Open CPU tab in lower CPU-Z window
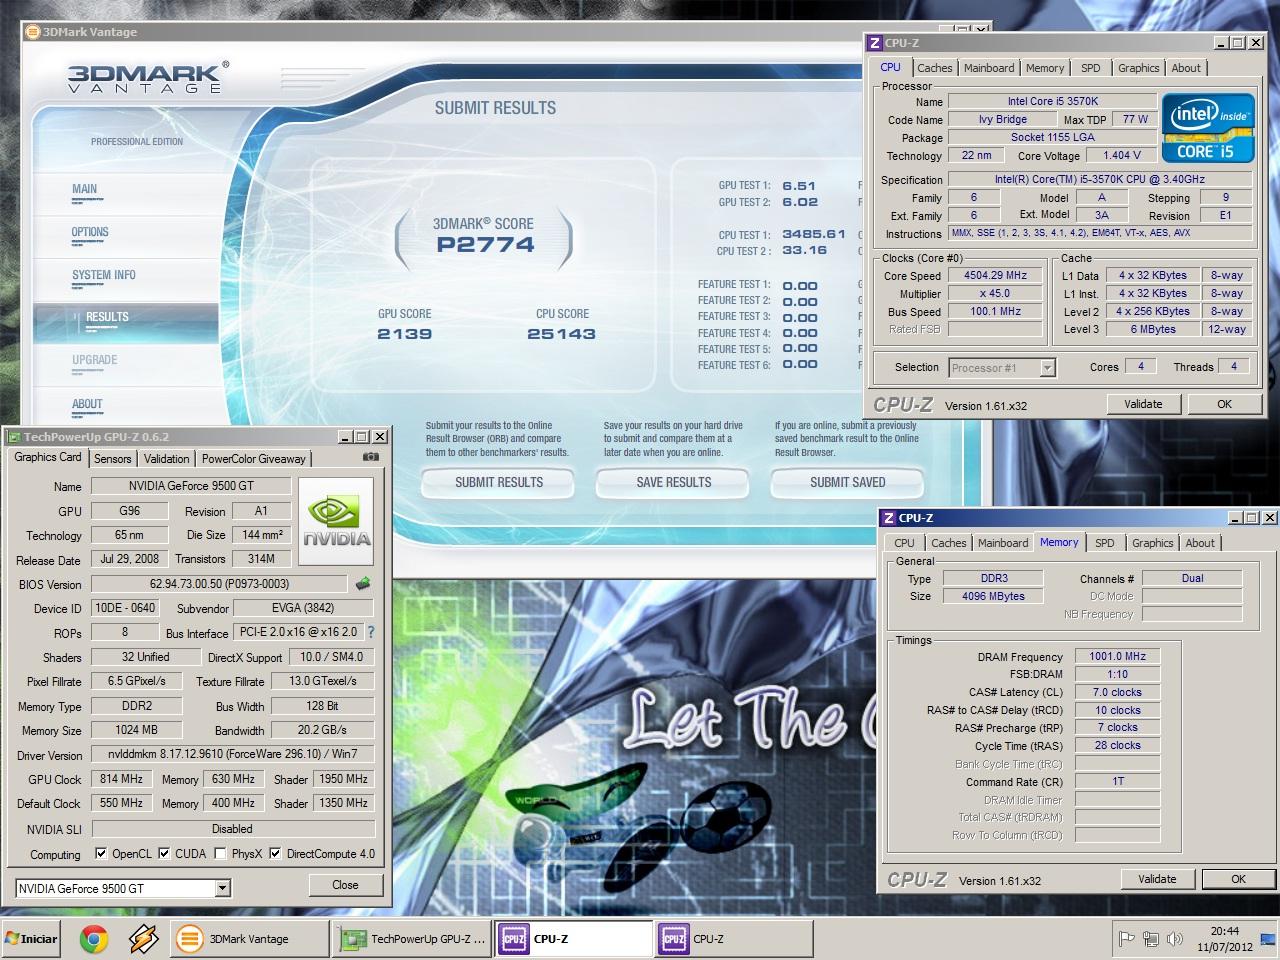Viewport: 1280px width, 960px height. (905, 543)
